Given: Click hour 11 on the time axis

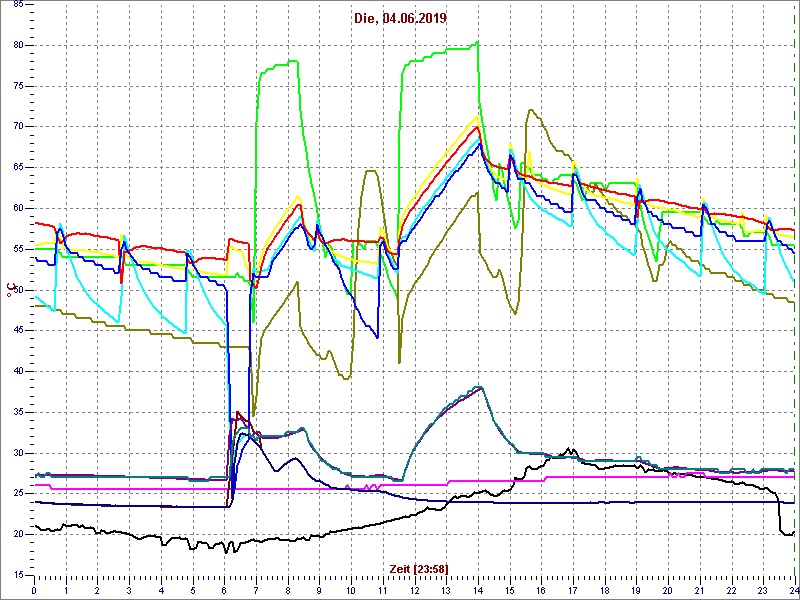Looking at the screenshot, I should 383,590.
